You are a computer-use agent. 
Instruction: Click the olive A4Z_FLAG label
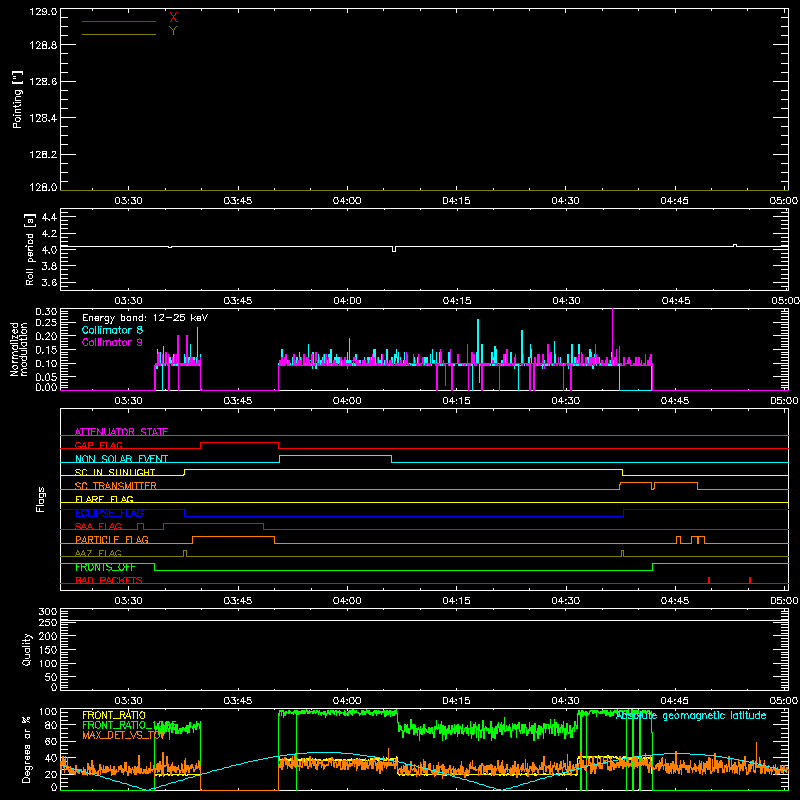(x=98, y=553)
